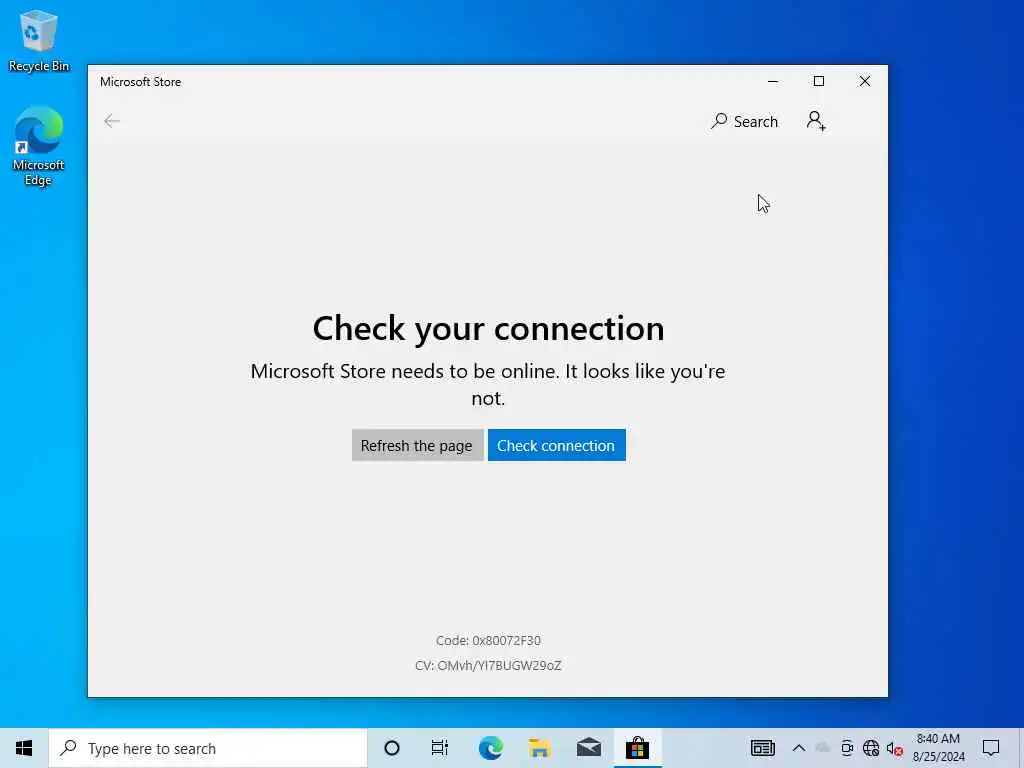Click the Microsoft Store taskbar icon
This screenshot has width=1024, height=768.
coord(637,748)
